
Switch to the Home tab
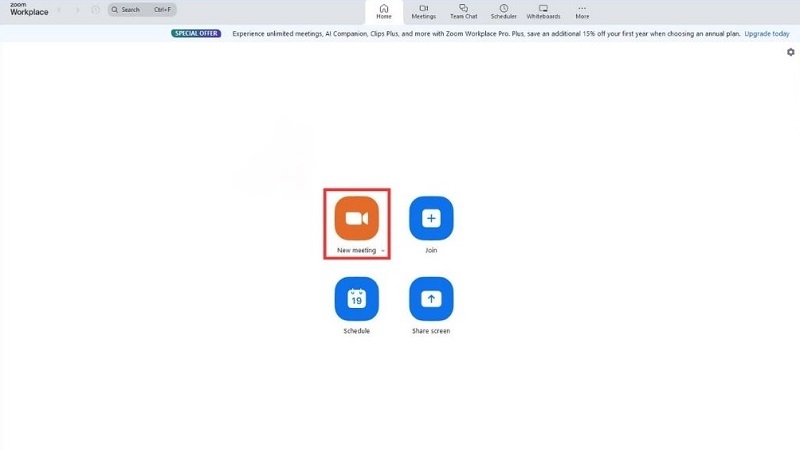coord(384,11)
